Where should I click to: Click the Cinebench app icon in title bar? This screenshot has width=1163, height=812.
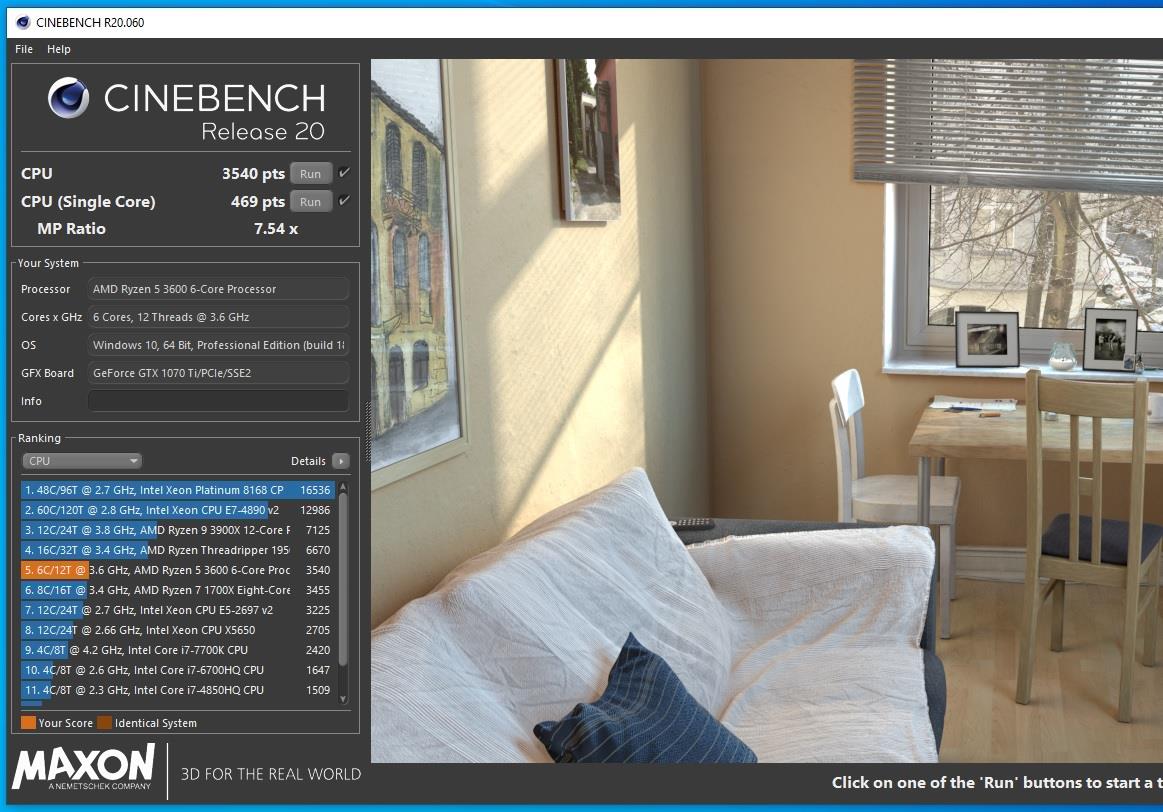coord(21,22)
